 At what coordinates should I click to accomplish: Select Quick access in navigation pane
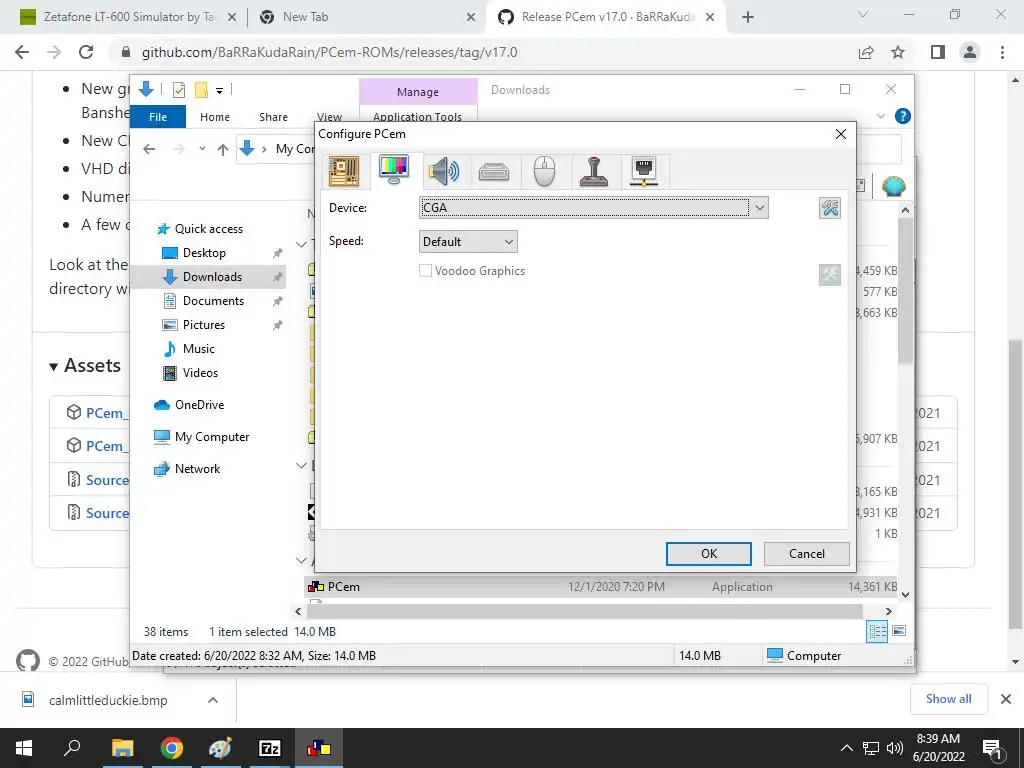[208, 229]
